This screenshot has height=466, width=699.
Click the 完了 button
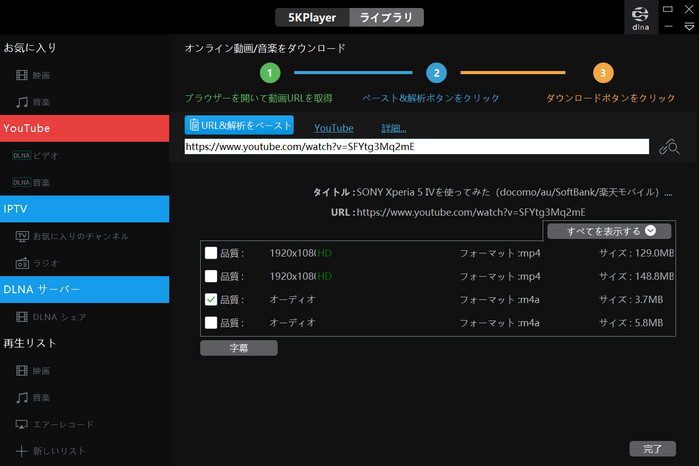[653, 449]
